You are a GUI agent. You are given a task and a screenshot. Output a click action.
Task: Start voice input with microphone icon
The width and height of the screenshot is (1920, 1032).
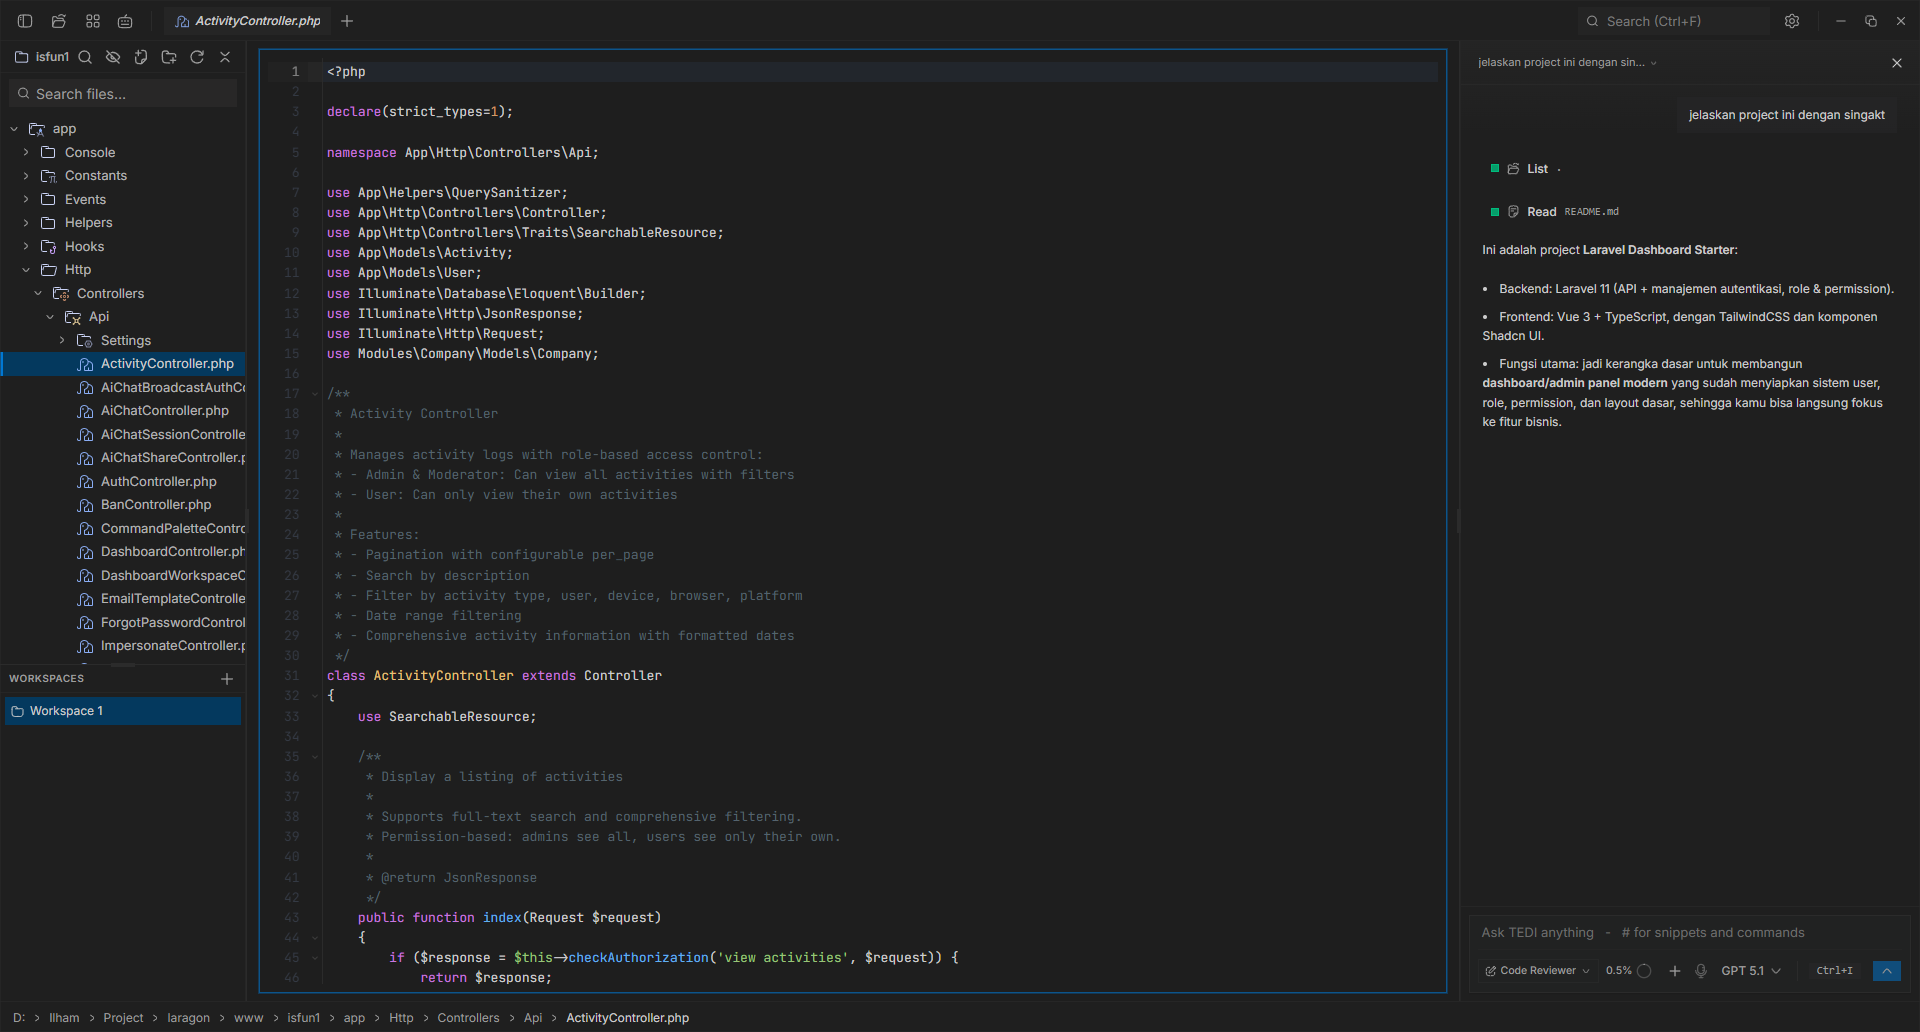click(x=1701, y=971)
